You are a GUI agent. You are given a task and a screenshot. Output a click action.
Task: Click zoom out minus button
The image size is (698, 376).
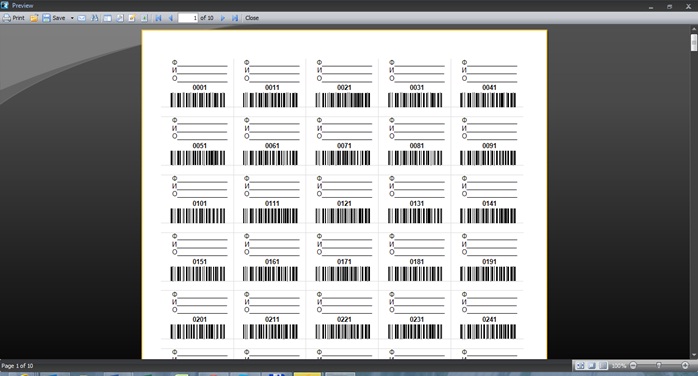point(633,365)
